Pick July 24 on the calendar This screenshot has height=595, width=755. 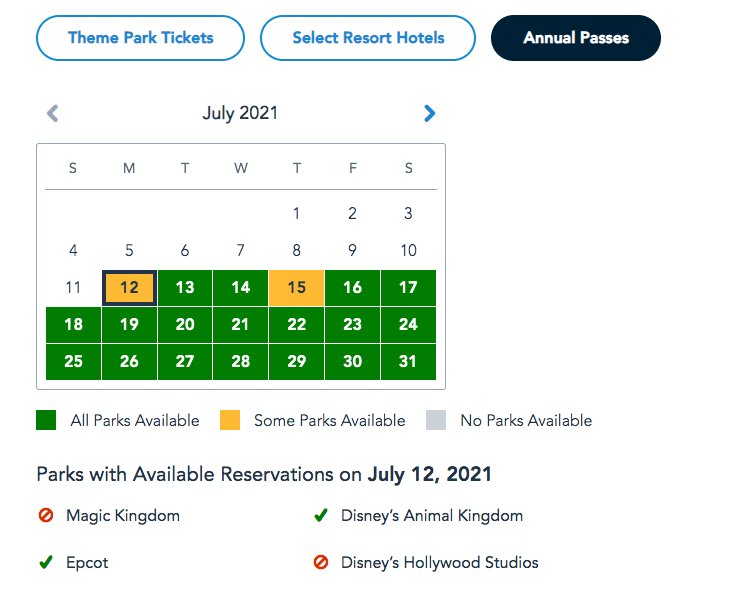(408, 325)
